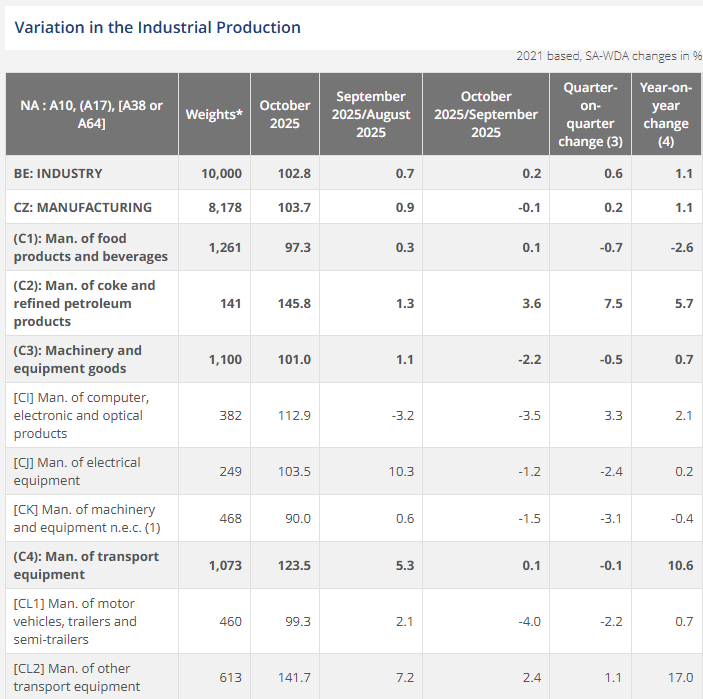
Task: Select the 'October 2025/September 2025' column header
Action: 485,114
